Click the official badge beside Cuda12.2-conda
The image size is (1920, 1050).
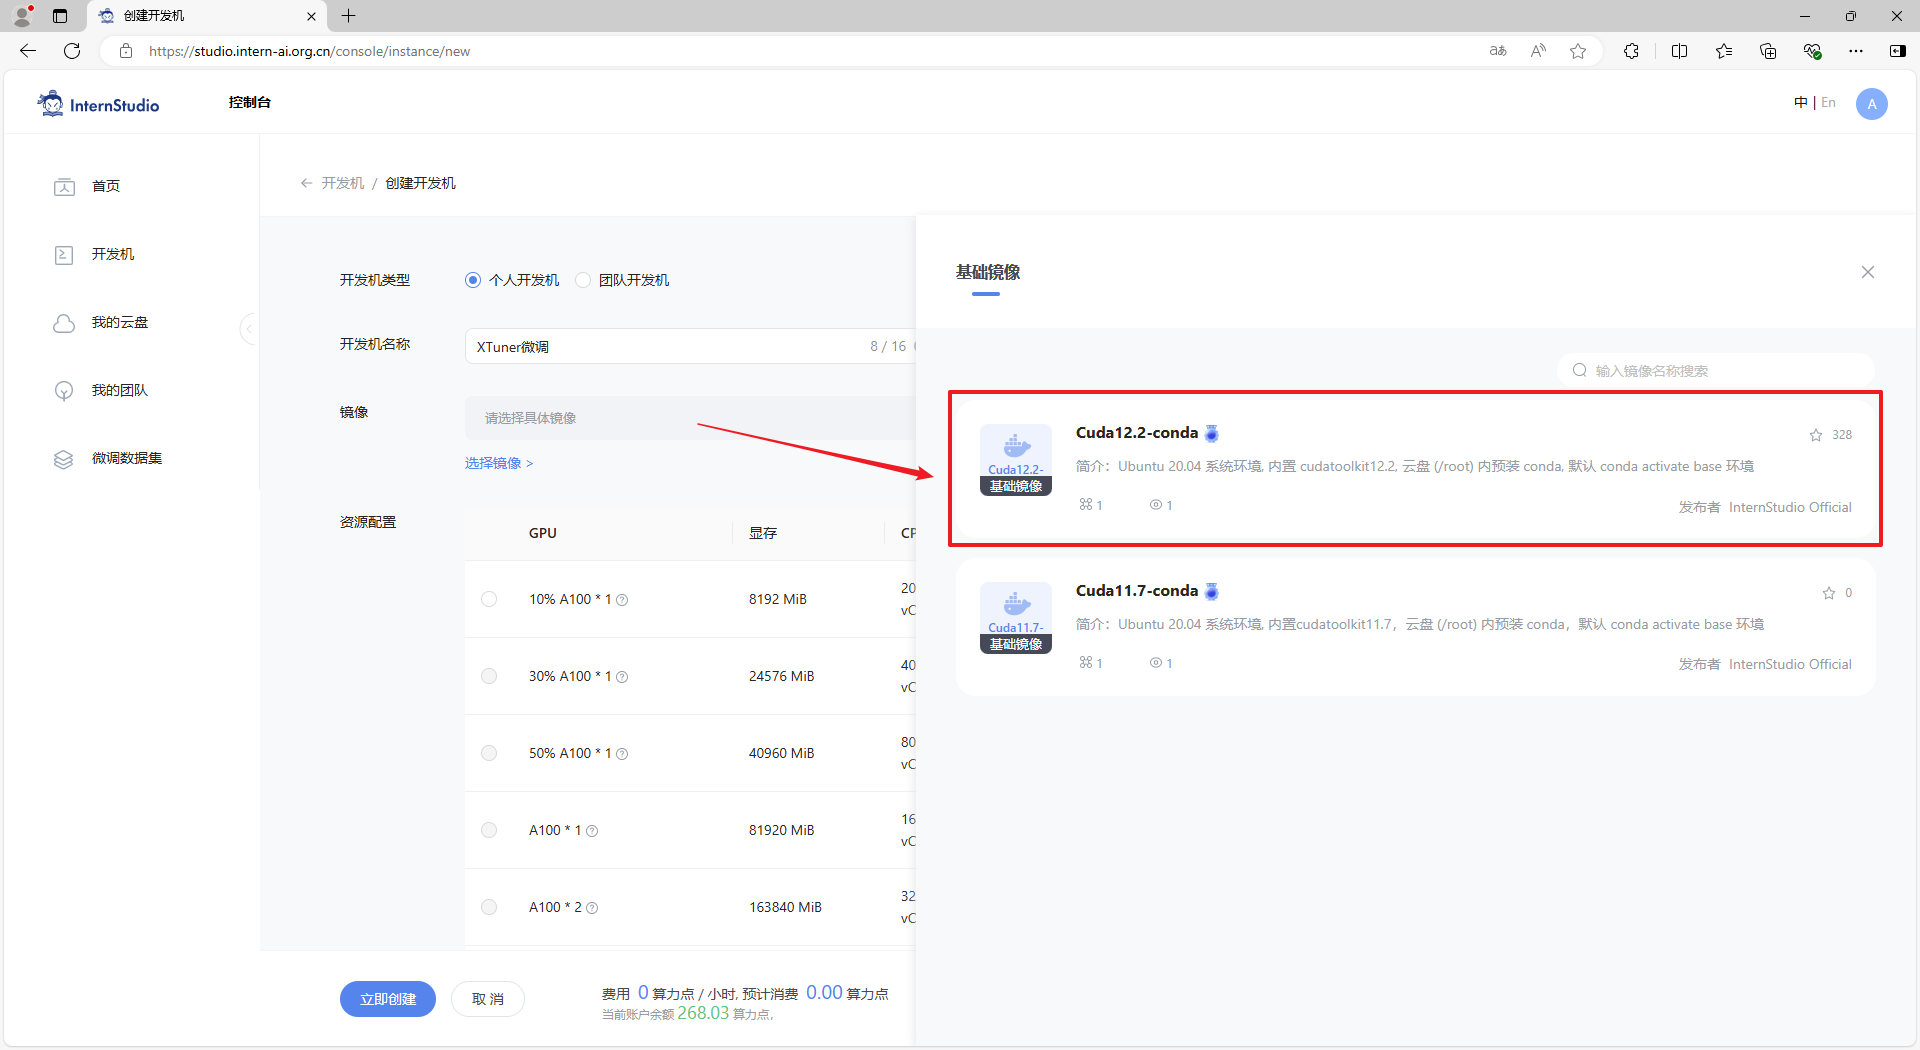pyautogui.click(x=1212, y=433)
